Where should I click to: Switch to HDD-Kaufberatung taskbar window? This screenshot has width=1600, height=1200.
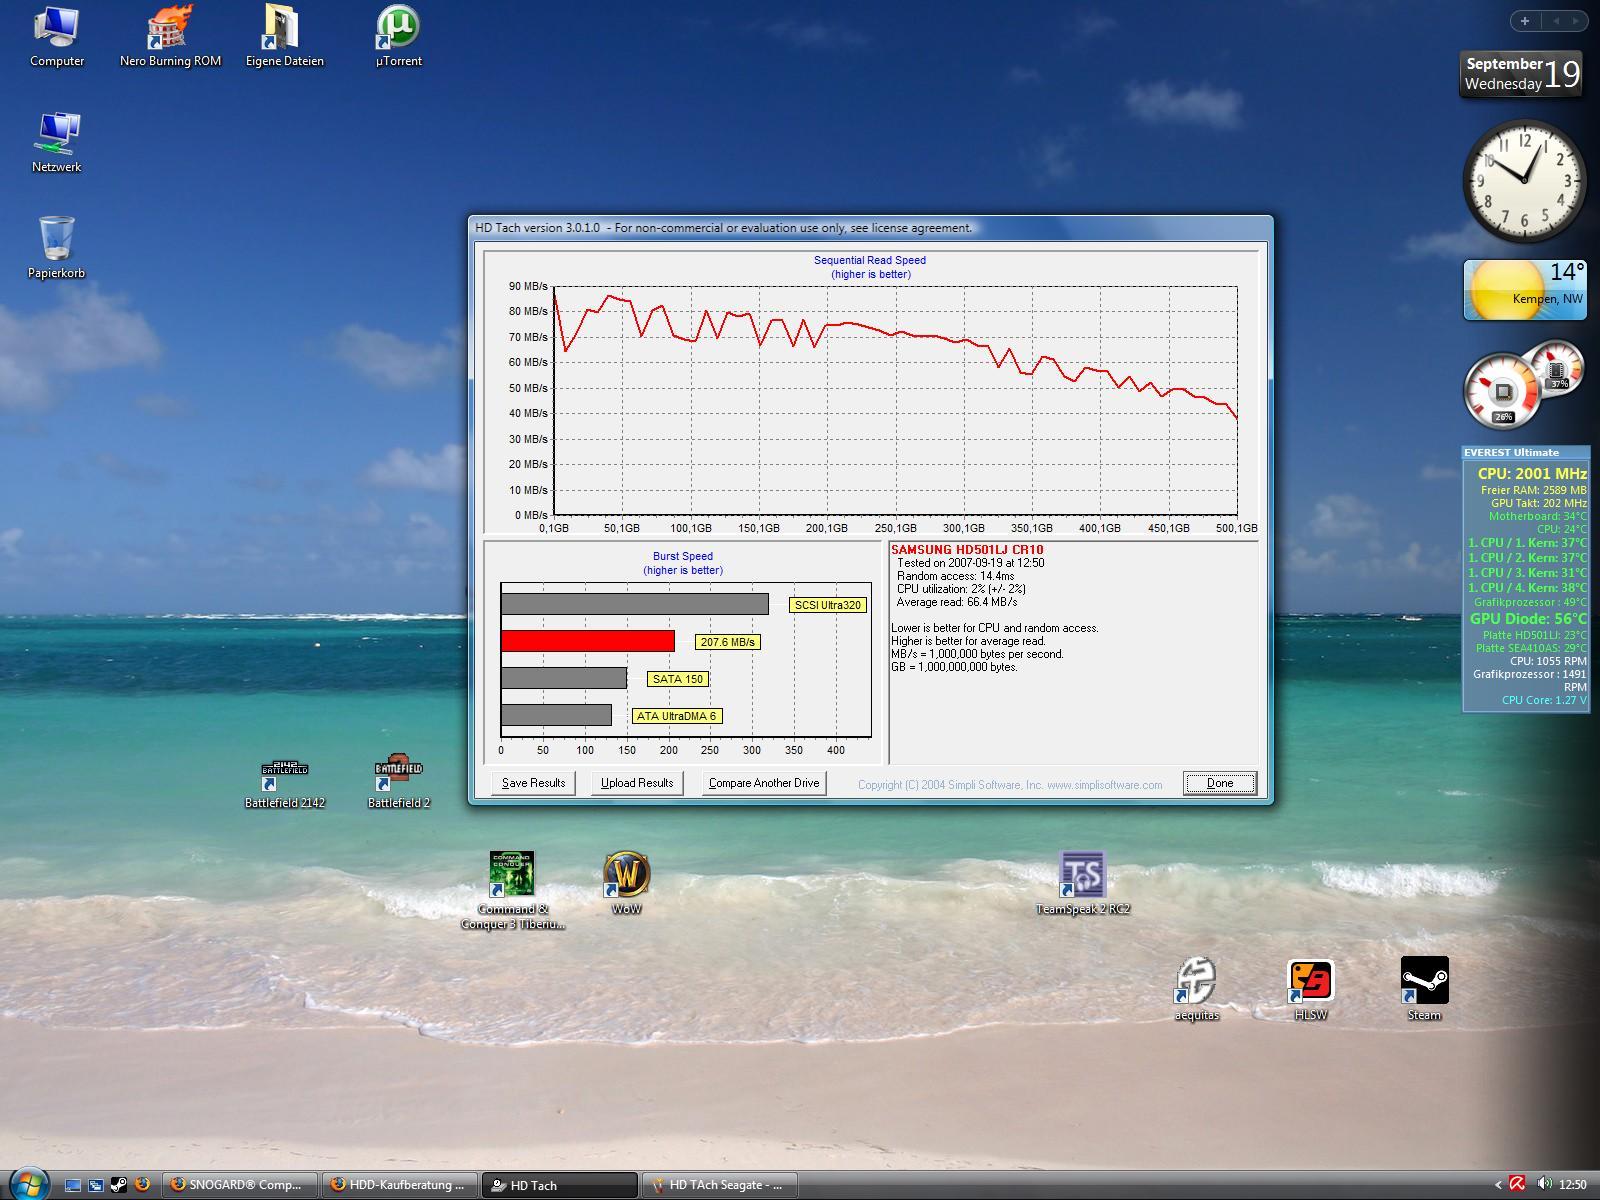(x=400, y=1185)
